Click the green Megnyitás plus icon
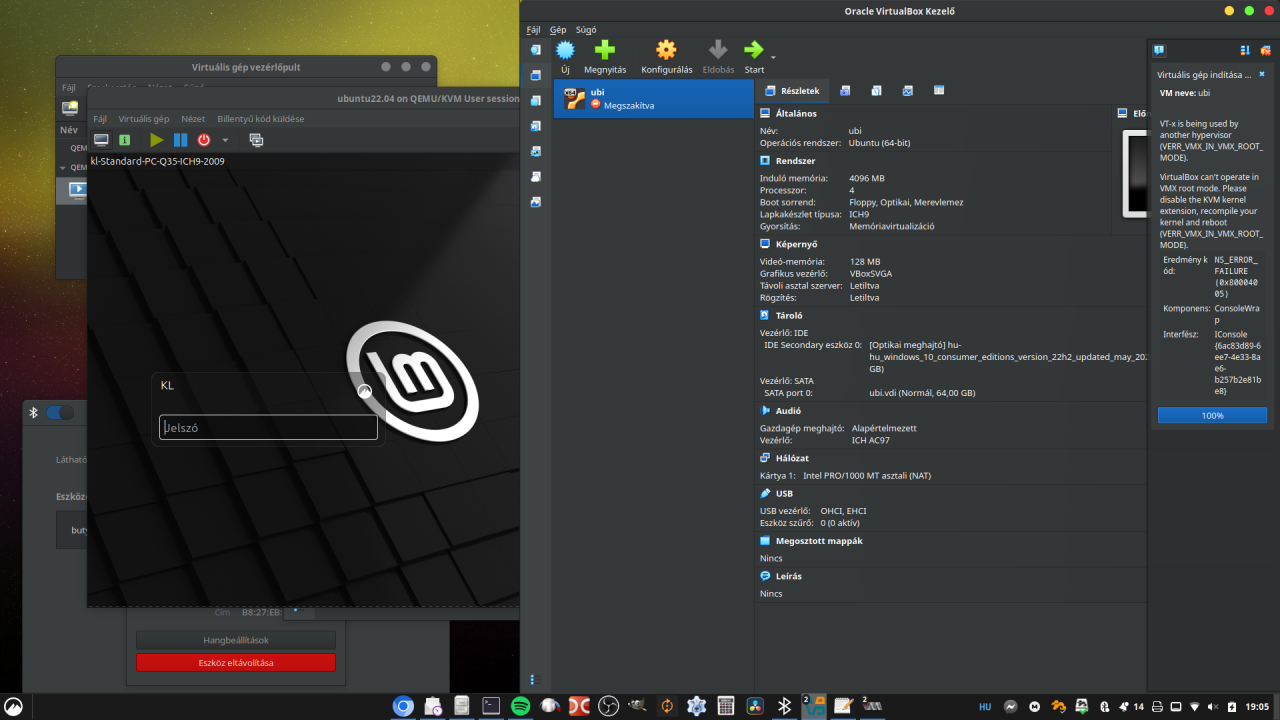This screenshot has height=720, width=1280. (605, 50)
